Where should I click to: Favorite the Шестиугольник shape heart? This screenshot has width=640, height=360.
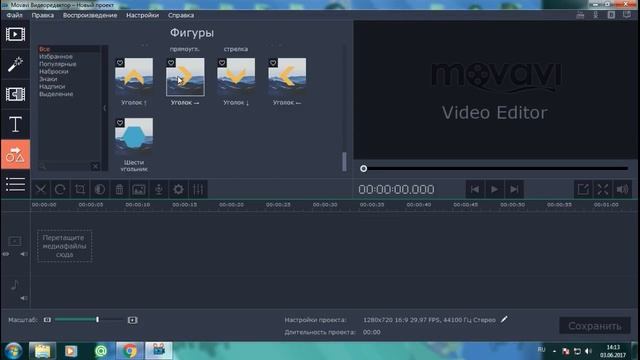pyautogui.click(x=120, y=123)
